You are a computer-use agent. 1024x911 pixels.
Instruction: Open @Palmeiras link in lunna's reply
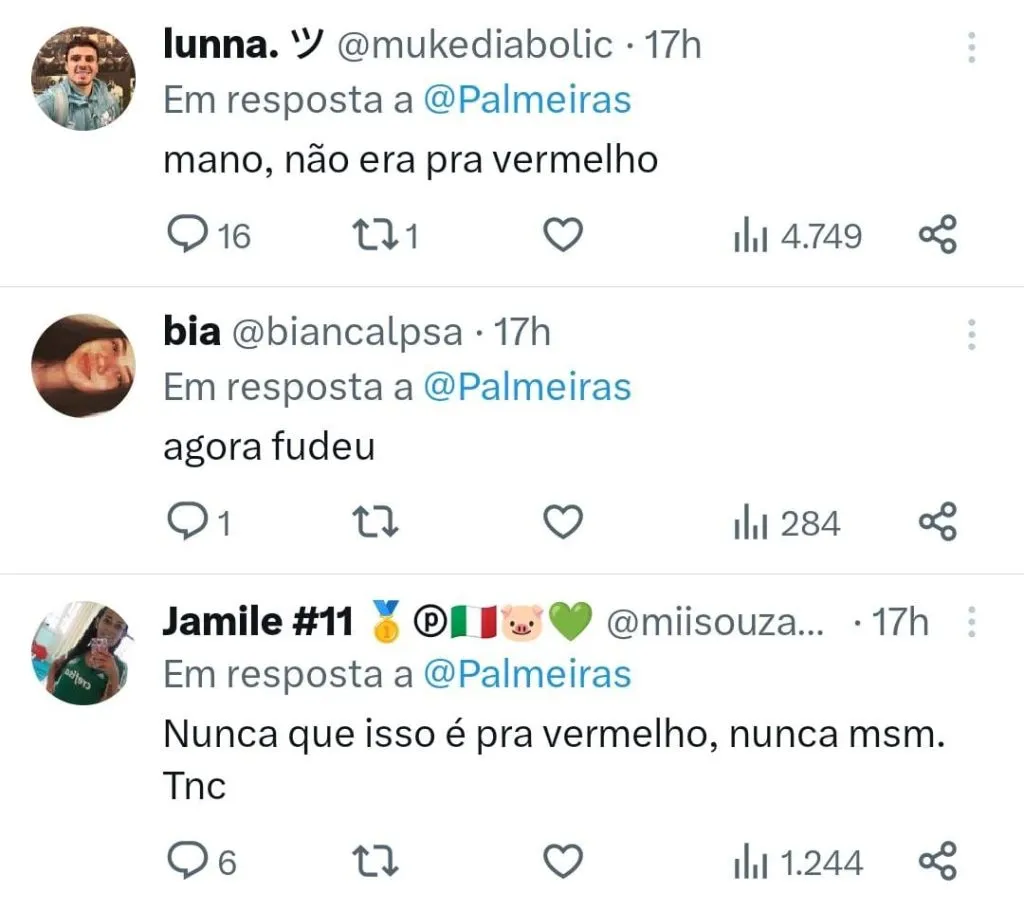point(527,101)
